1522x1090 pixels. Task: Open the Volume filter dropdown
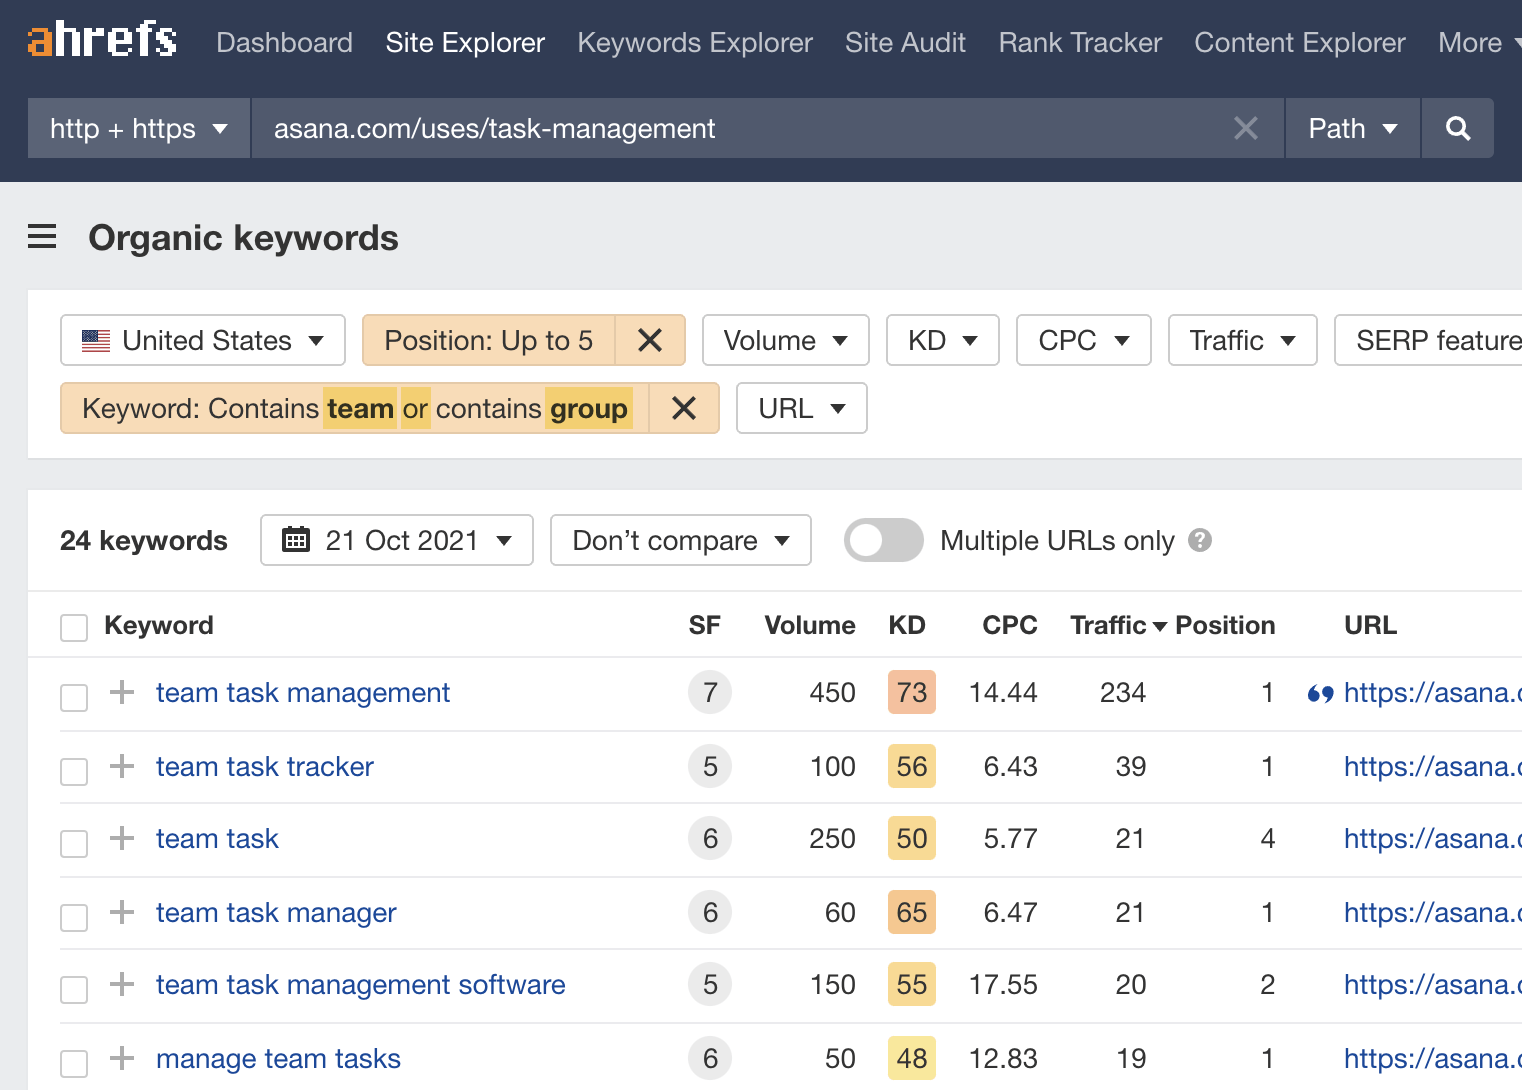click(785, 340)
